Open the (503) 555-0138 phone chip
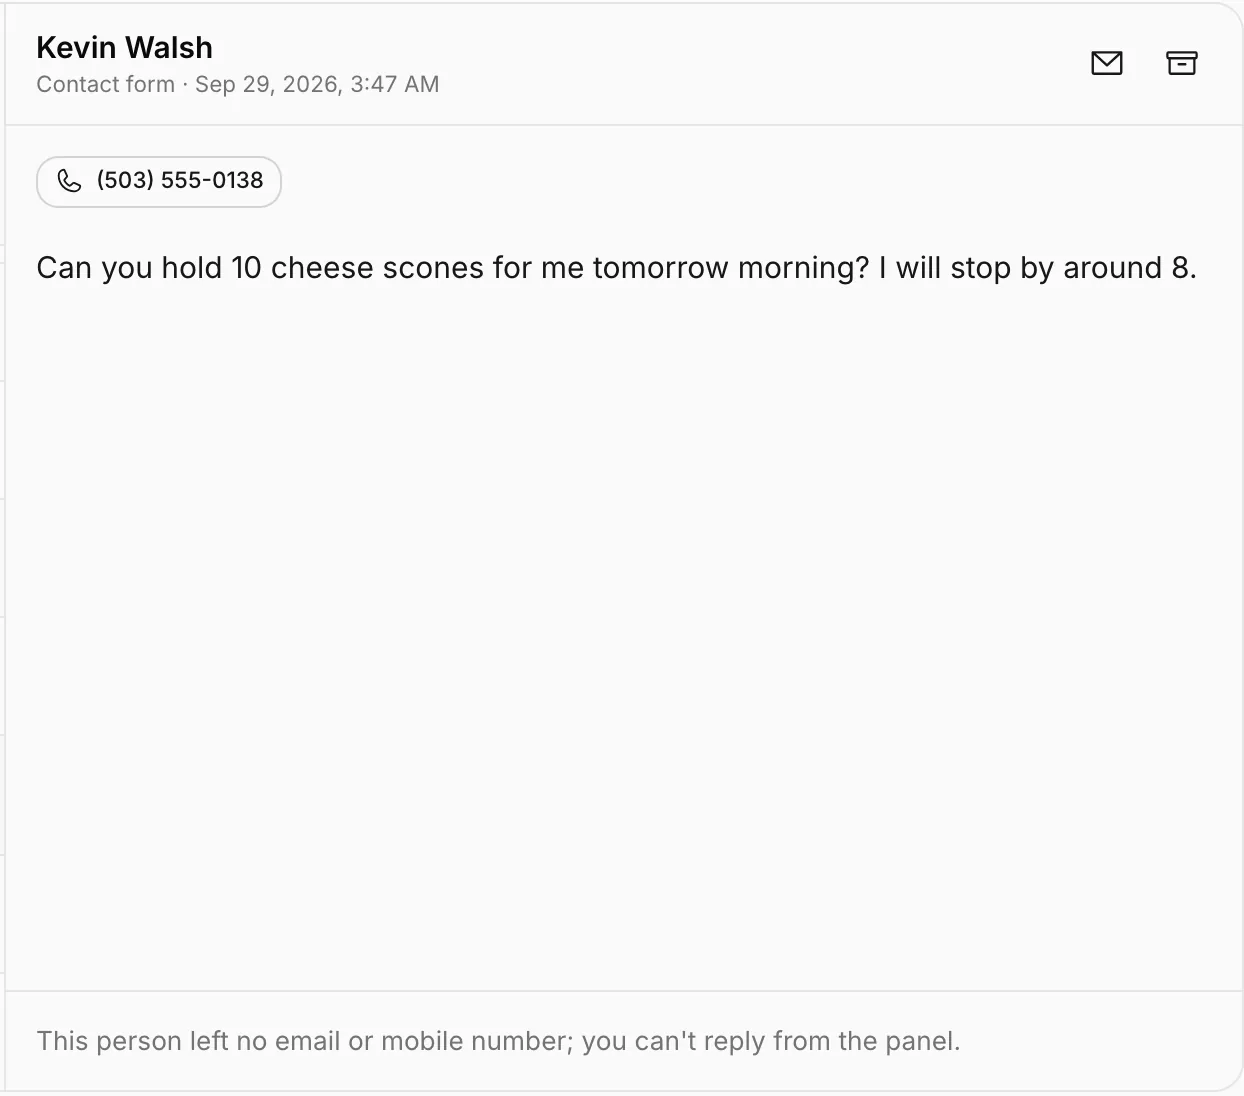The height and width of the screenshot is (1096, 1244). click(x=159, y=181)
